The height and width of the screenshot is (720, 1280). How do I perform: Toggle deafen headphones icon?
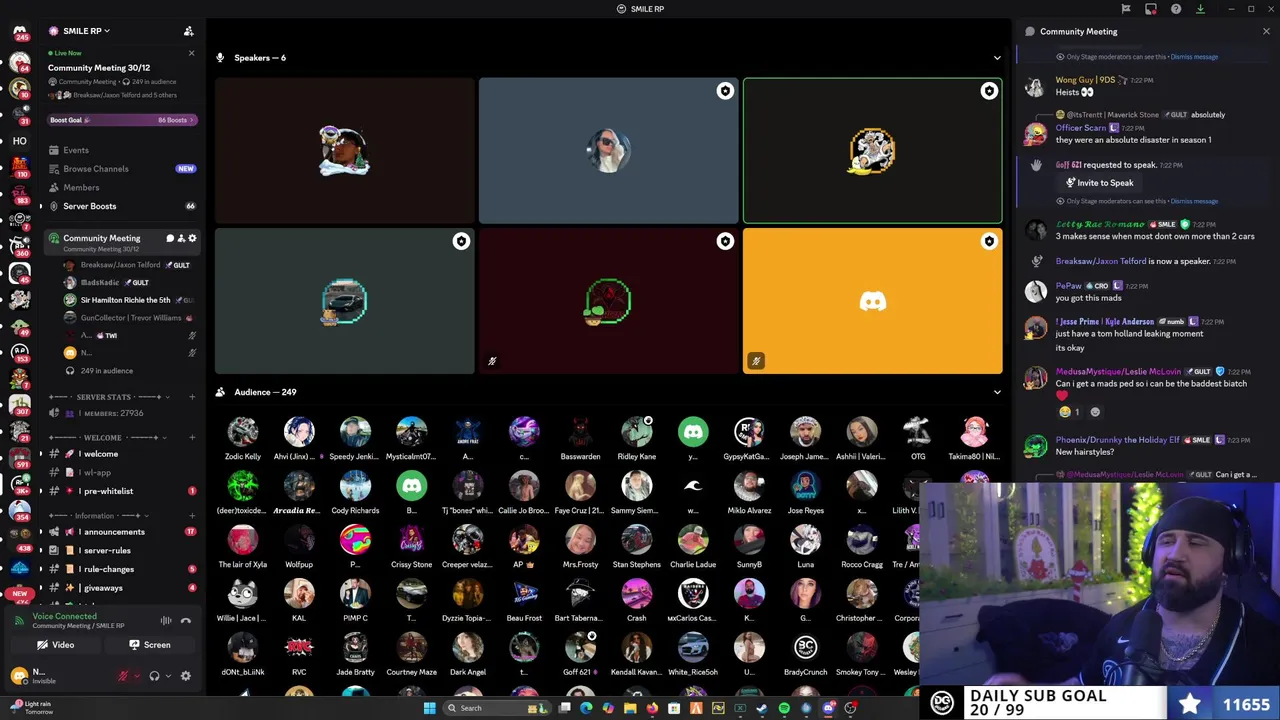coord(154,676)
